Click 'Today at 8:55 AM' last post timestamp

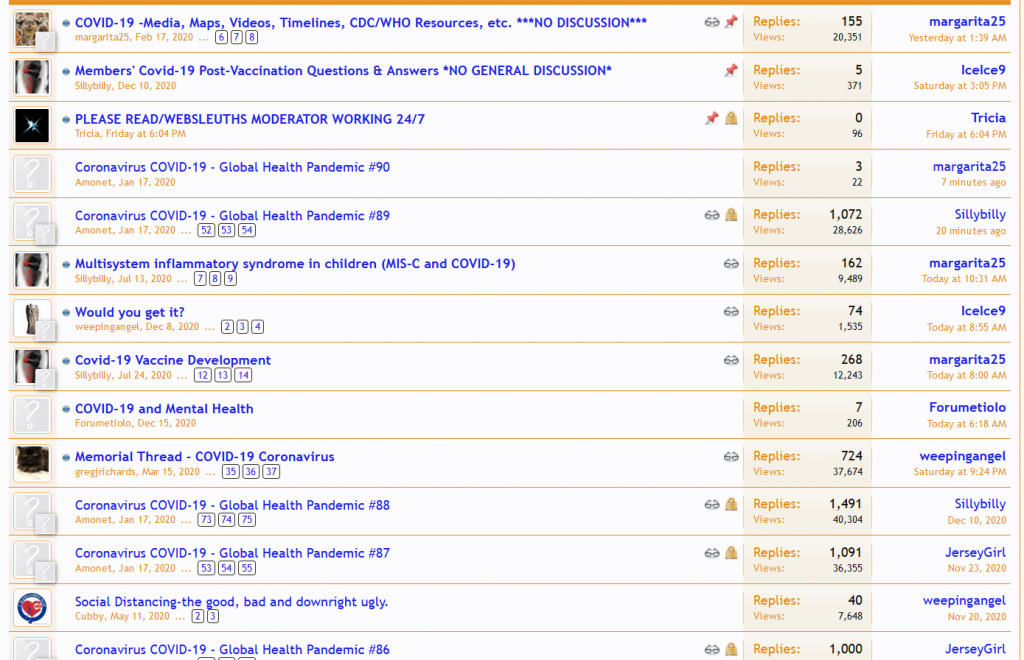[966, 327]
